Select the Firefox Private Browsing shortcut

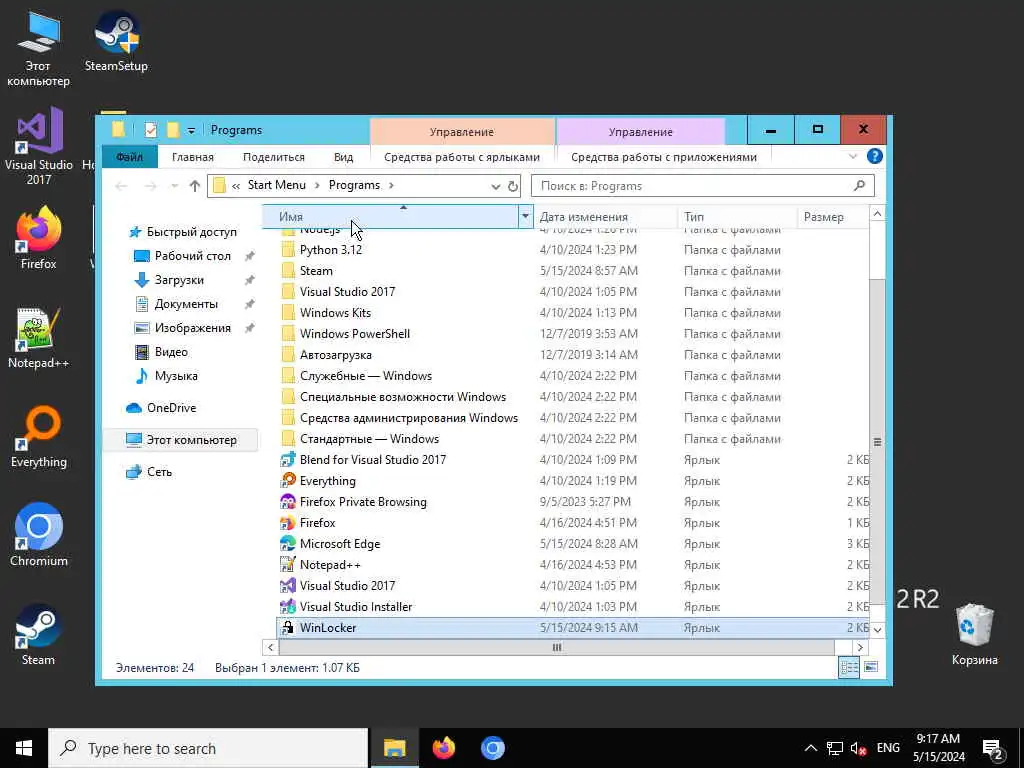point(353,502)
